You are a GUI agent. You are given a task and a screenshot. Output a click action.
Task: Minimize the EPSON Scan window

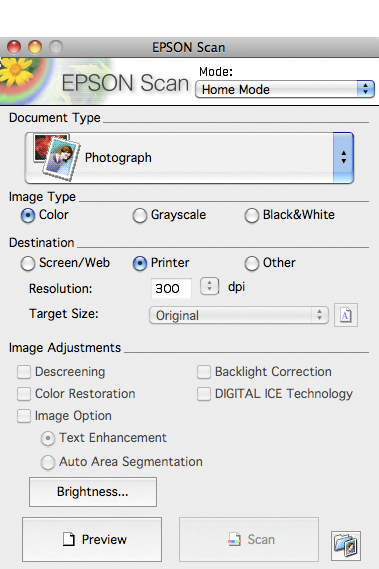[35, 47]
